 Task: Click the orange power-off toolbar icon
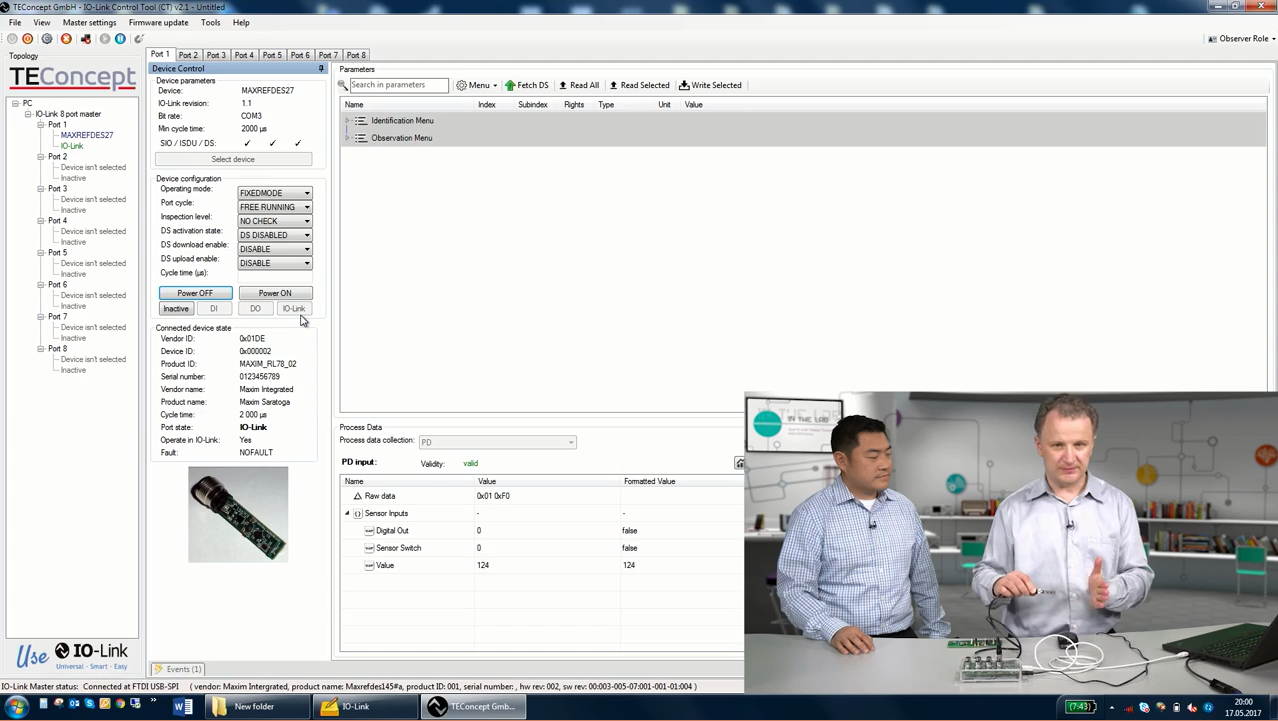coord(28,39)
